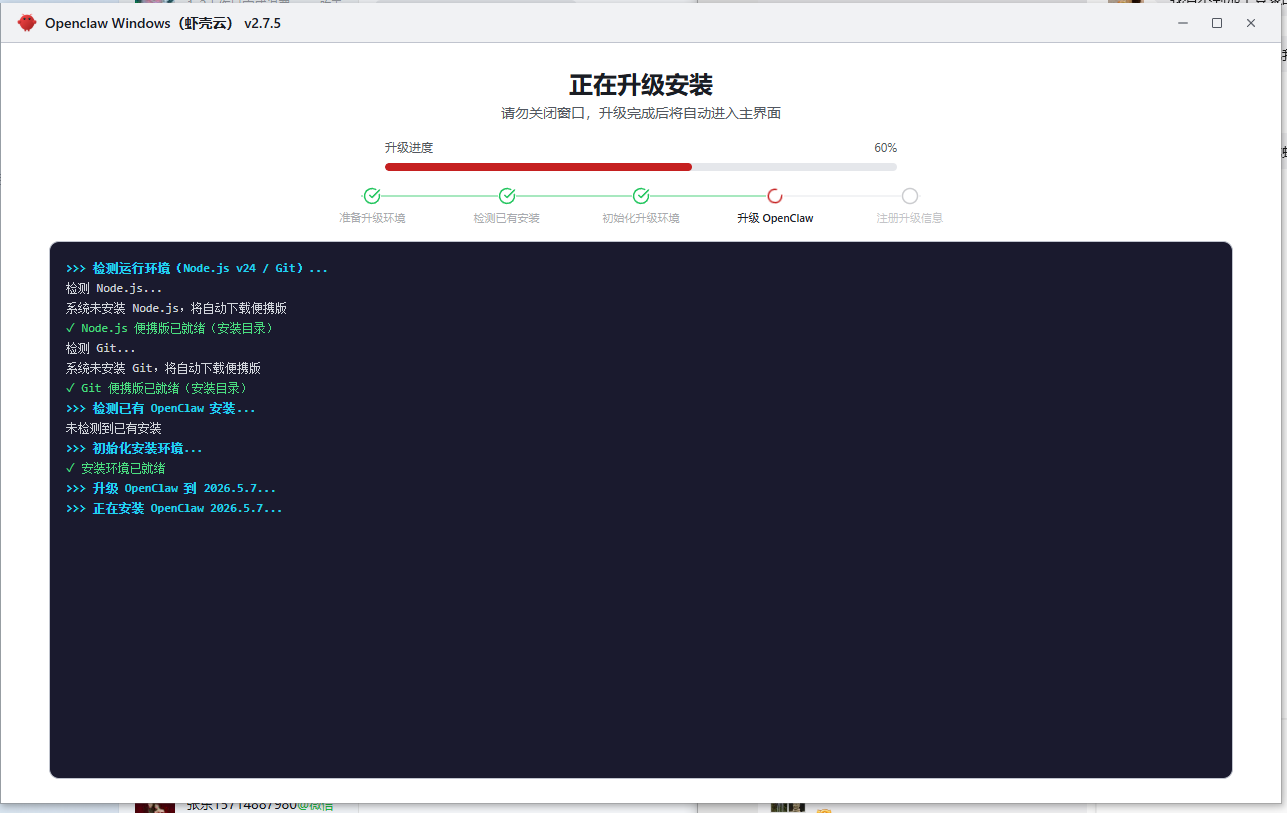
Task: Click log line 升级 OpenClaw 到 2026.5.7
Action: 171,488
